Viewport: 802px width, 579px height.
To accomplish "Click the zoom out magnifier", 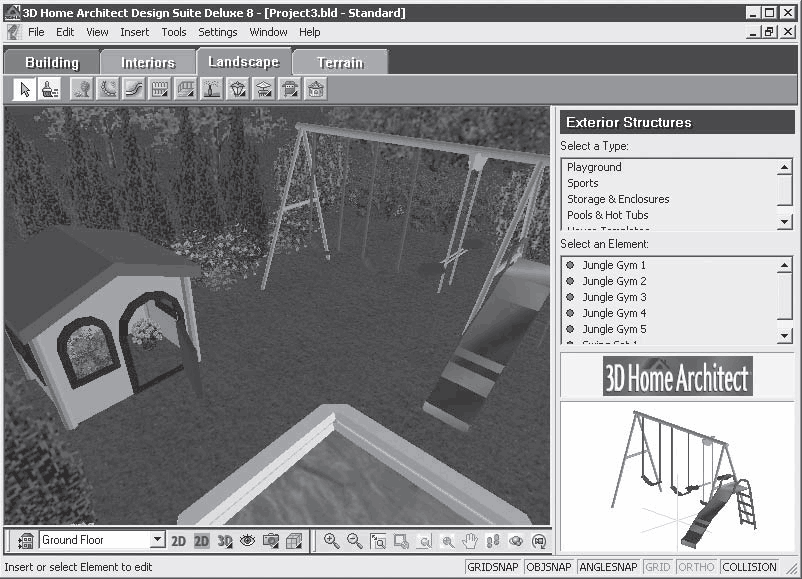I will click(354, 541).
